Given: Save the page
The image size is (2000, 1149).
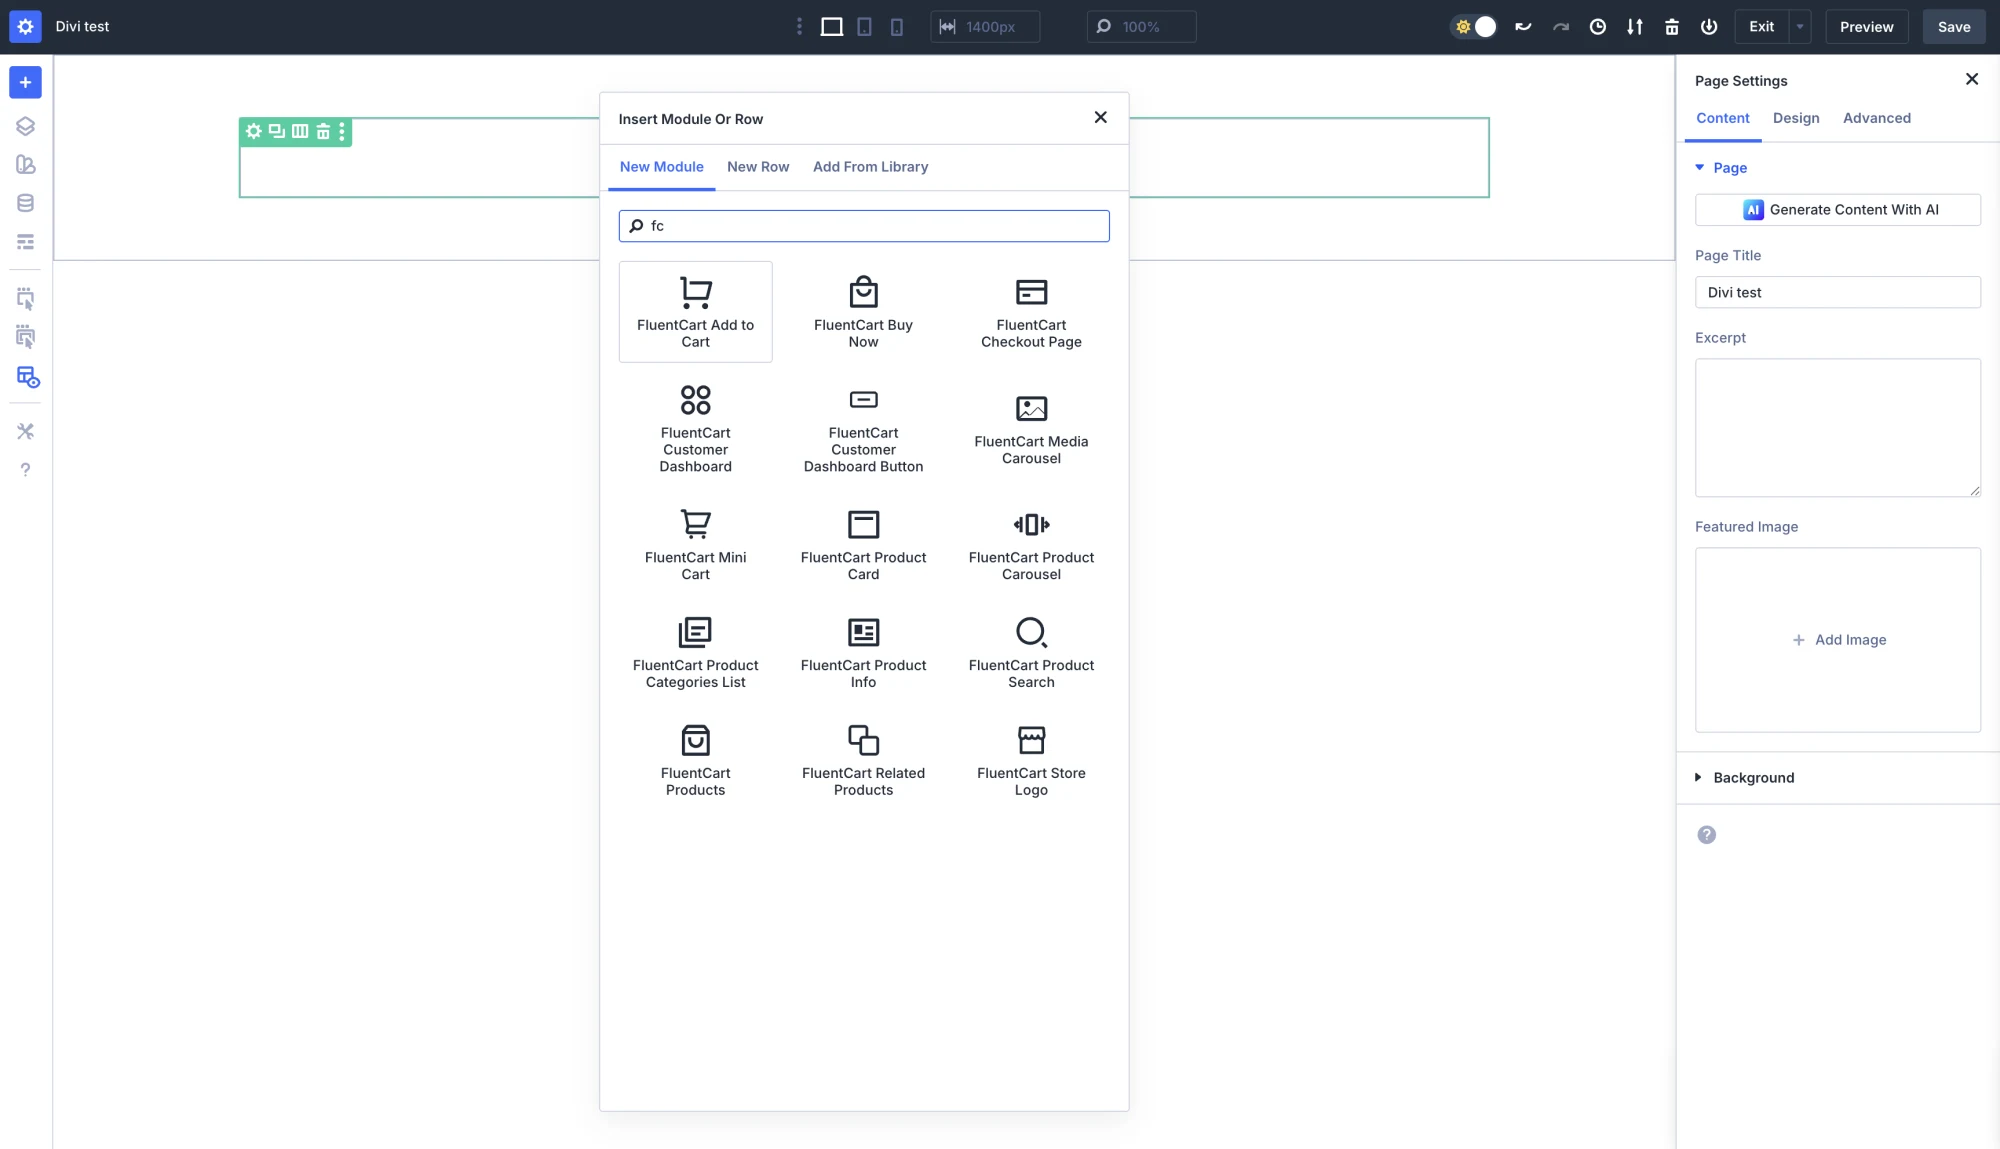Looking at the screenshot, I should tap(1954, 27).
